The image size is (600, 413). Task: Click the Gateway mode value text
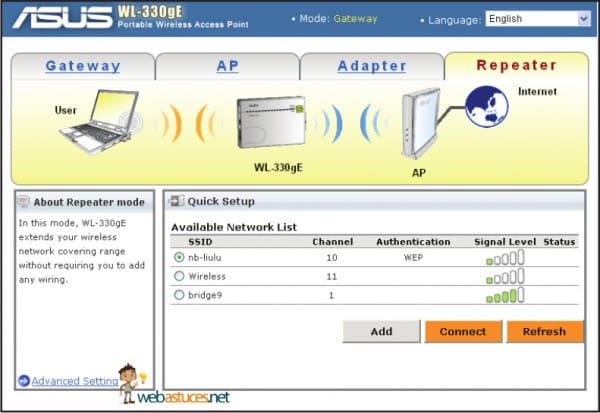[355, 18]
